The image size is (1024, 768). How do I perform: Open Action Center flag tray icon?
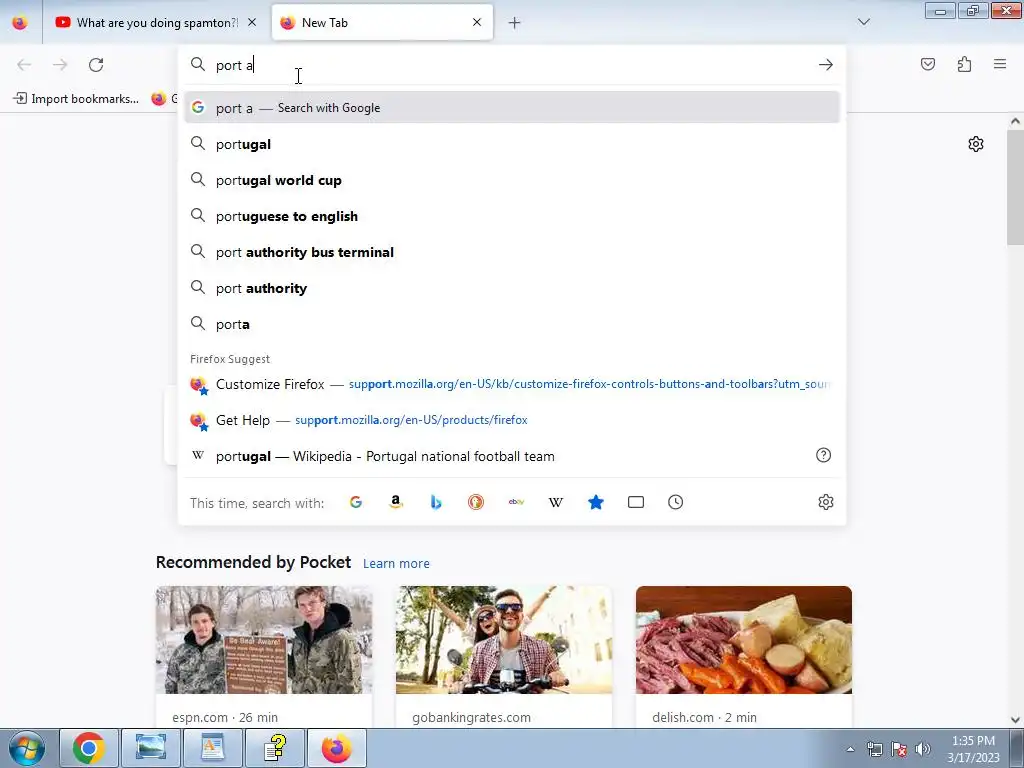click(x=899, y=749)
